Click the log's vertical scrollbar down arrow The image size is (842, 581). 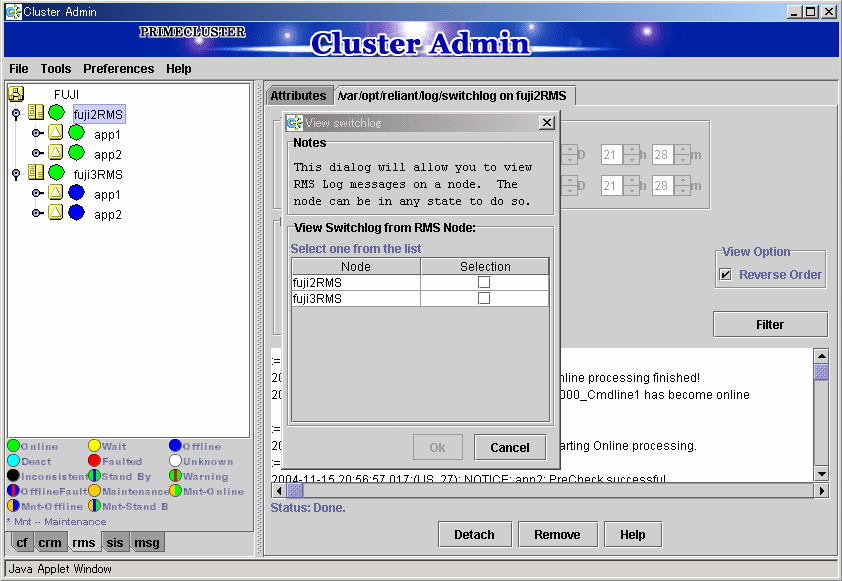tap(821, 473)
